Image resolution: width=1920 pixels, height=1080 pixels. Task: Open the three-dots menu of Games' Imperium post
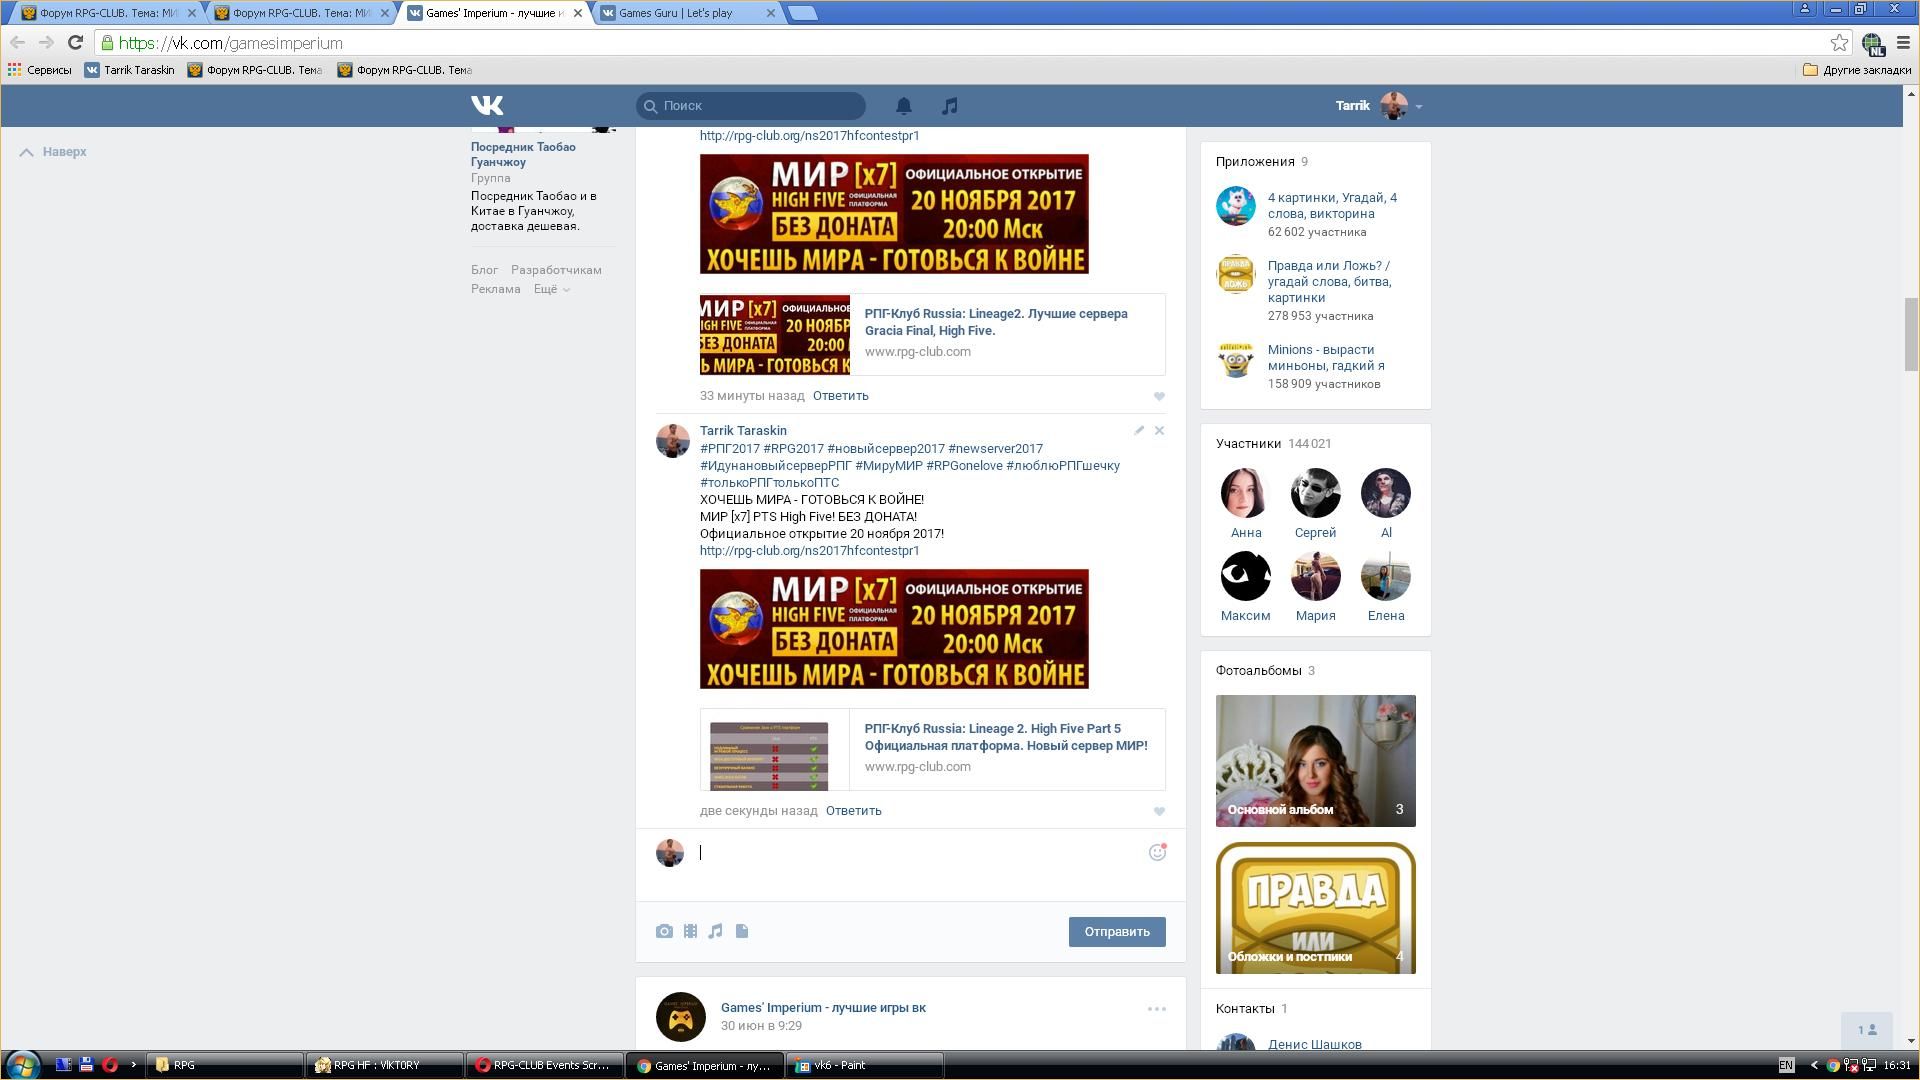pos(1156,1009)
